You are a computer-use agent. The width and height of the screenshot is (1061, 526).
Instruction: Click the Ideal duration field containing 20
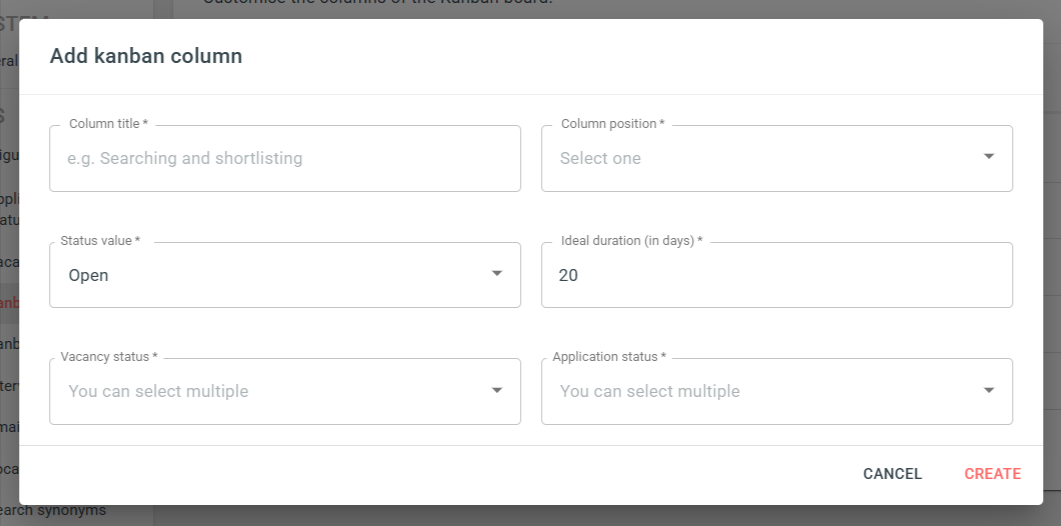click(x=777, y=275)
